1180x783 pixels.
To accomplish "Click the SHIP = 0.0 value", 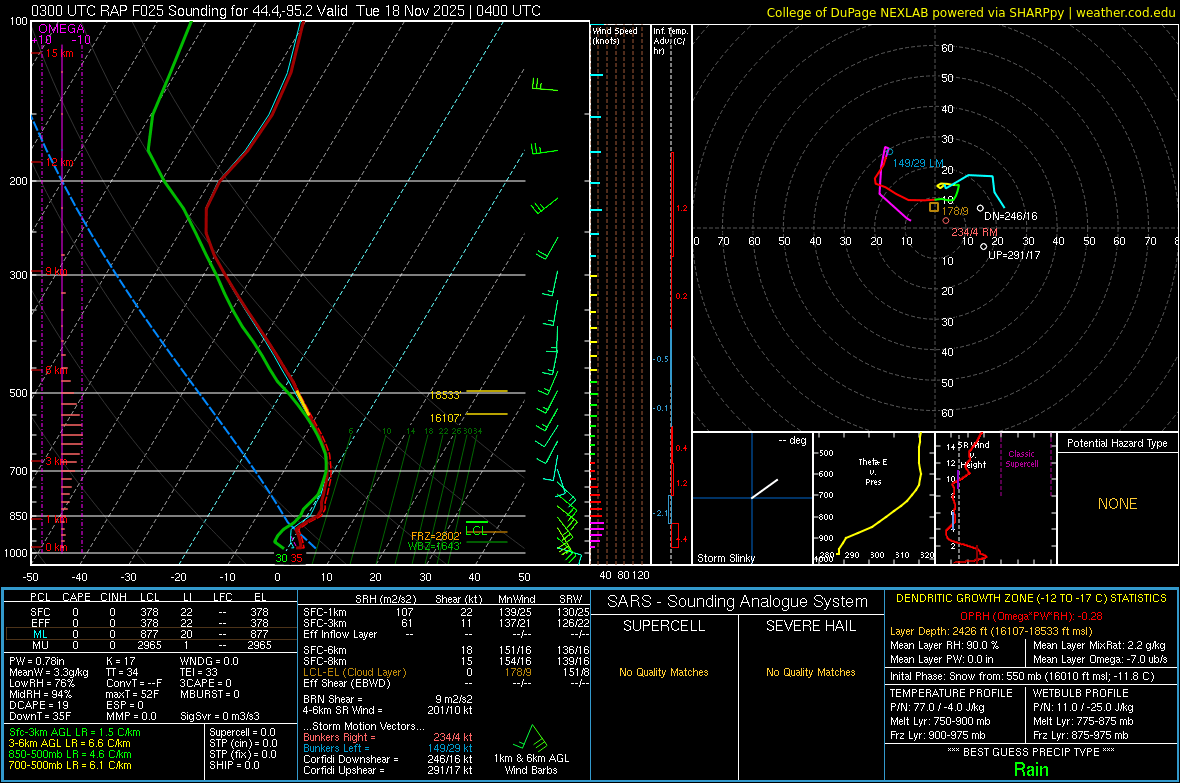I will click(x=234, y=766).
